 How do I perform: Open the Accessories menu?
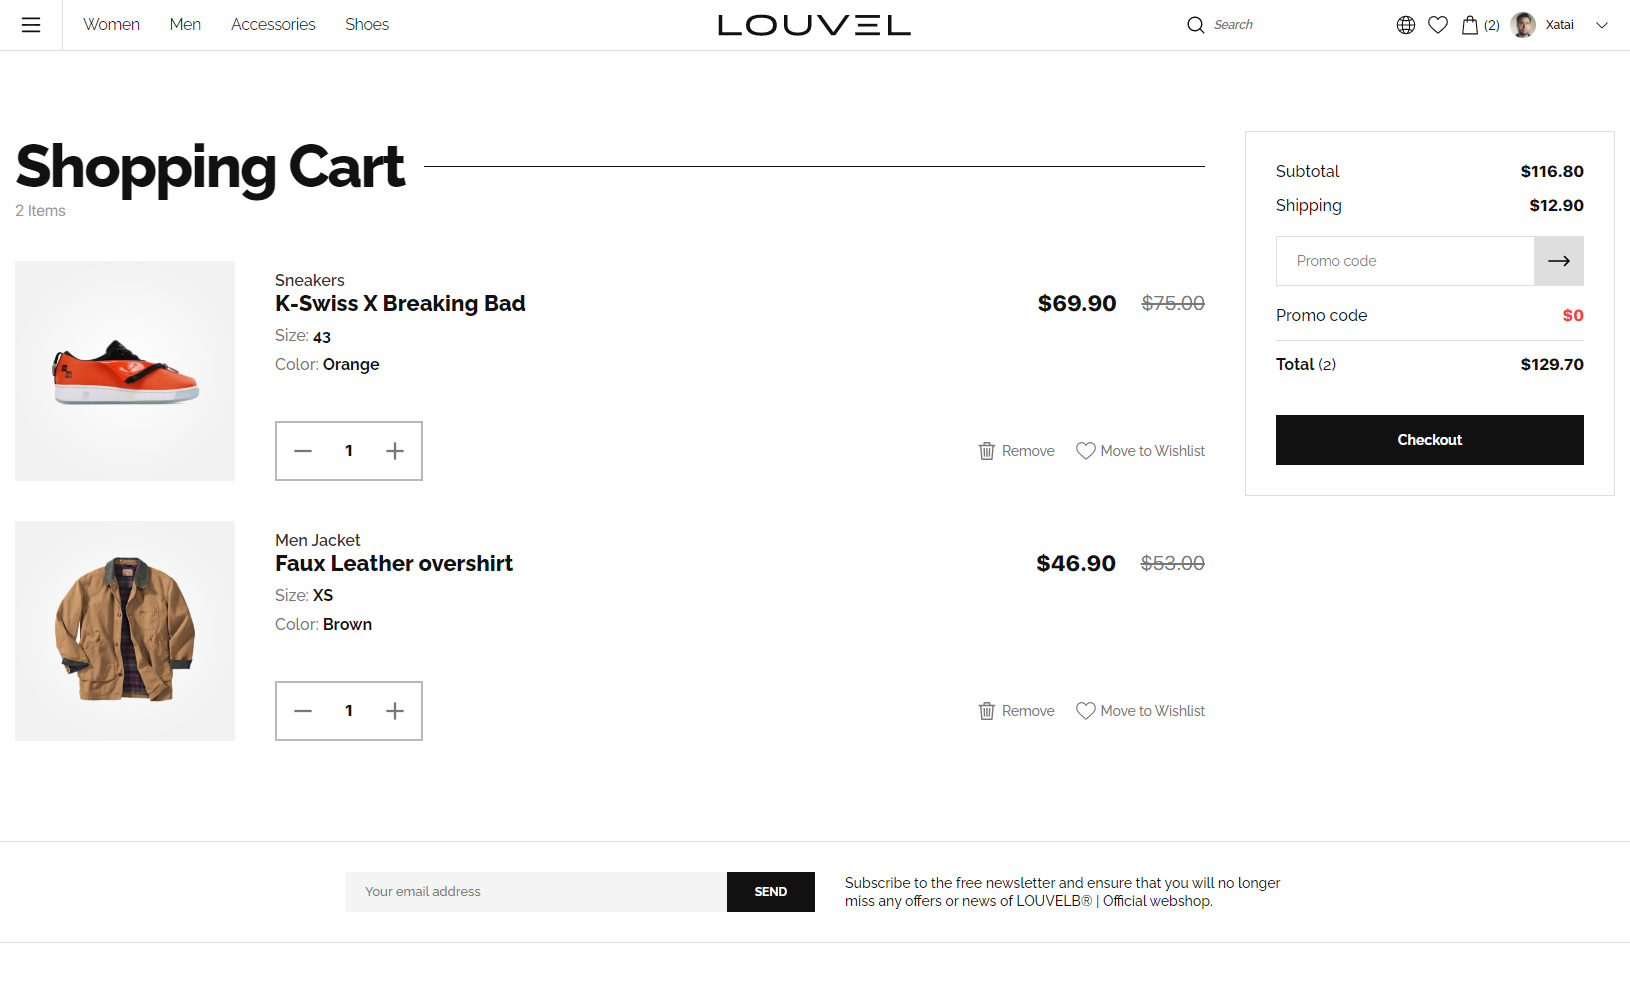pos(273,25)
